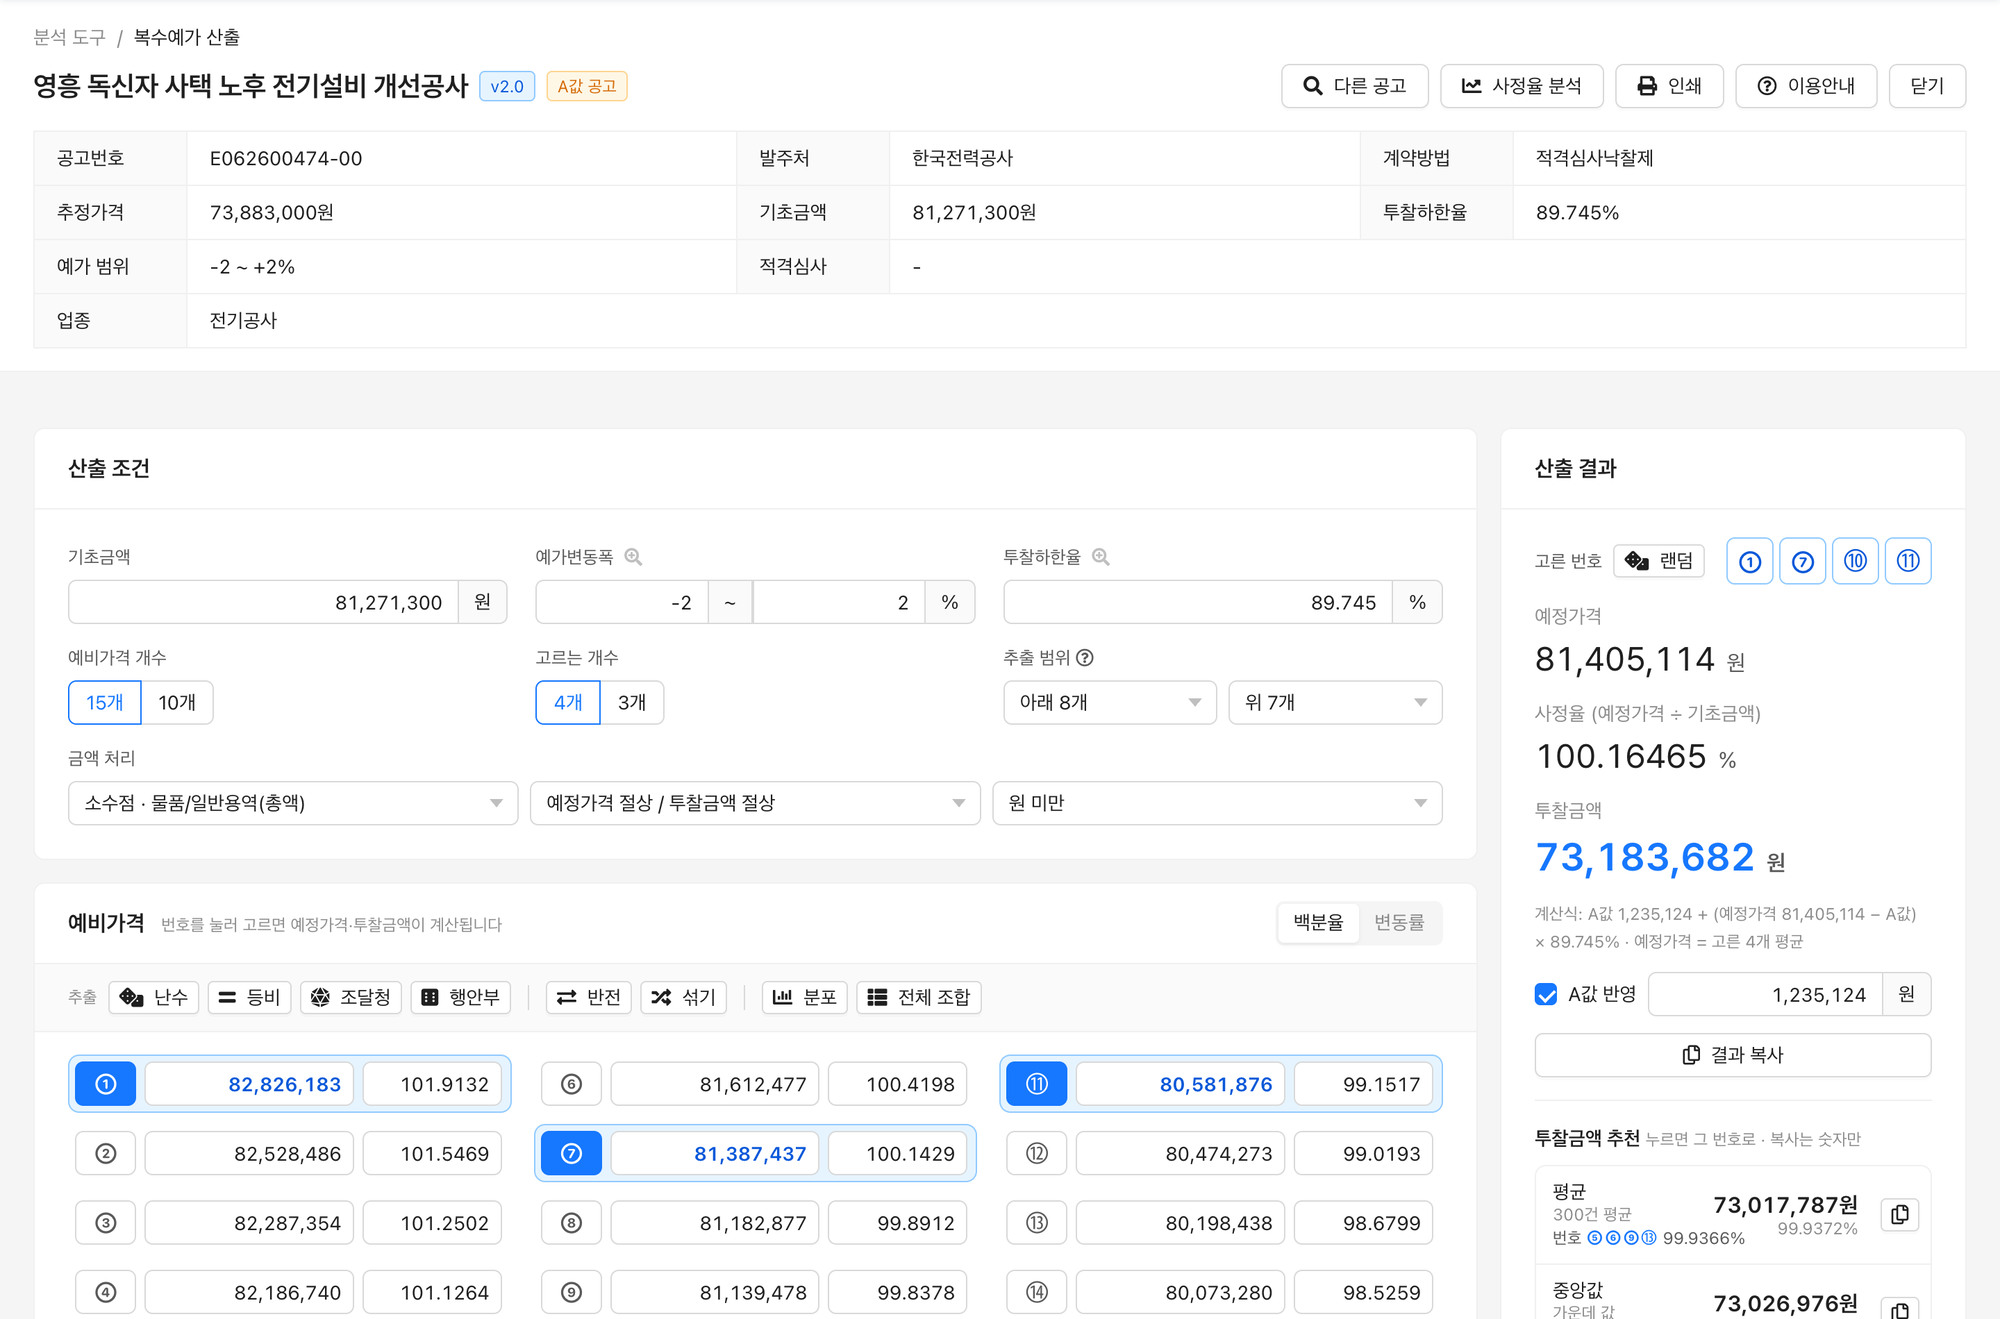Select preliminary price number 3
Viewport: 2000px width, 1319px height.
tap(106, 1223)
